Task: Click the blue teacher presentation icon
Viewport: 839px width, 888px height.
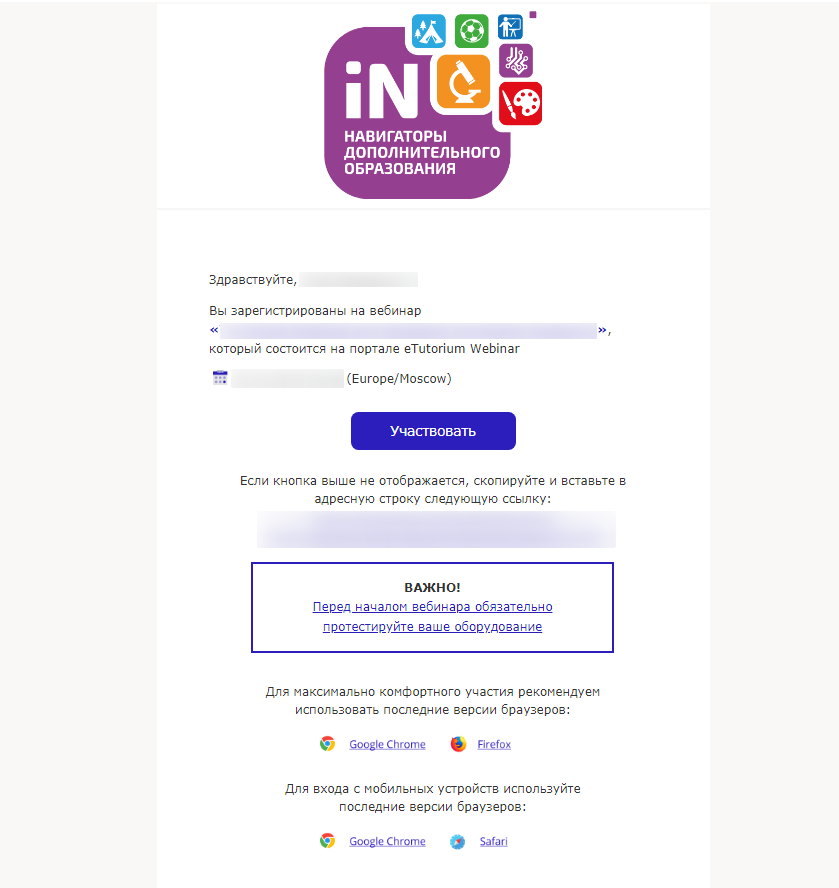Action: (x=510, y=27)
